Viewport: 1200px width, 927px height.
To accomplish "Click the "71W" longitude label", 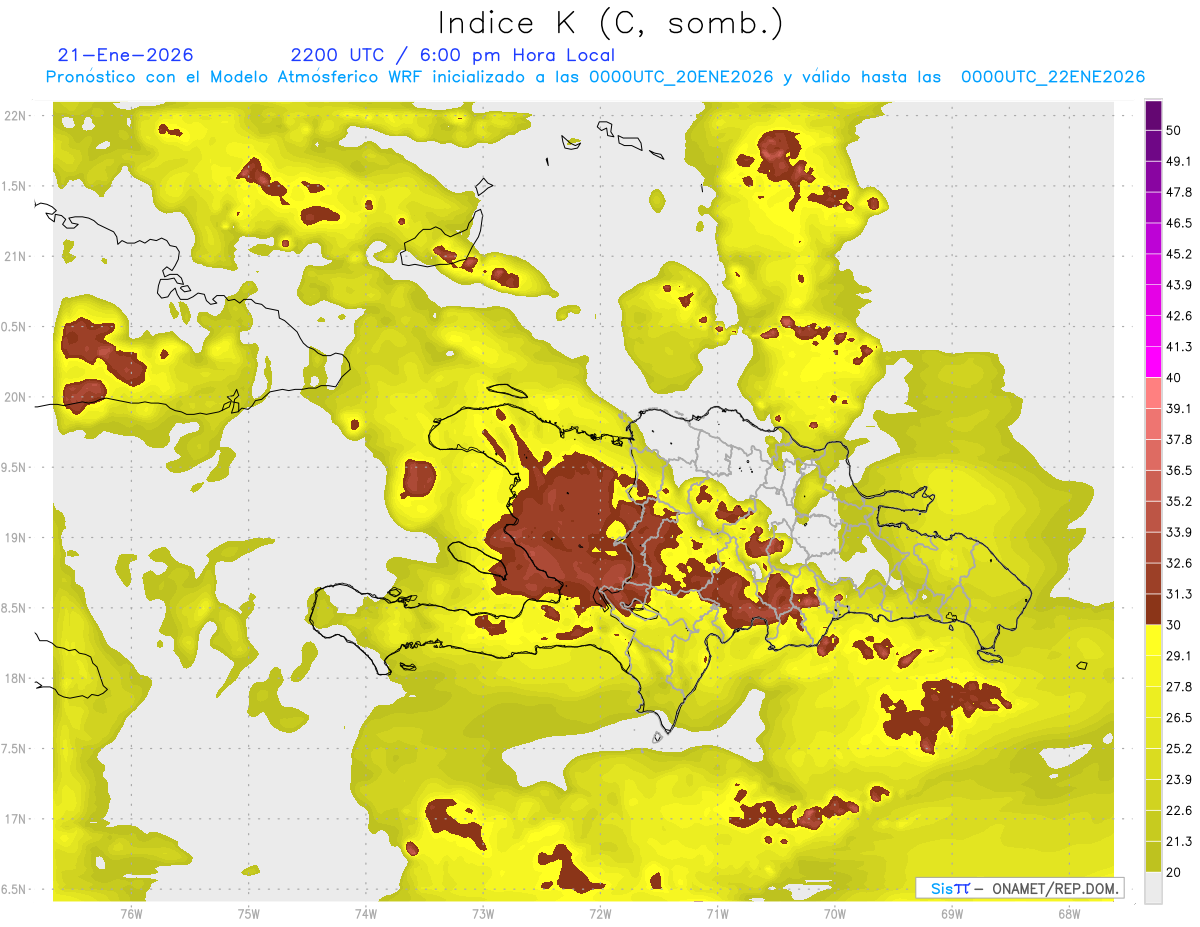I will click(717, 912).
